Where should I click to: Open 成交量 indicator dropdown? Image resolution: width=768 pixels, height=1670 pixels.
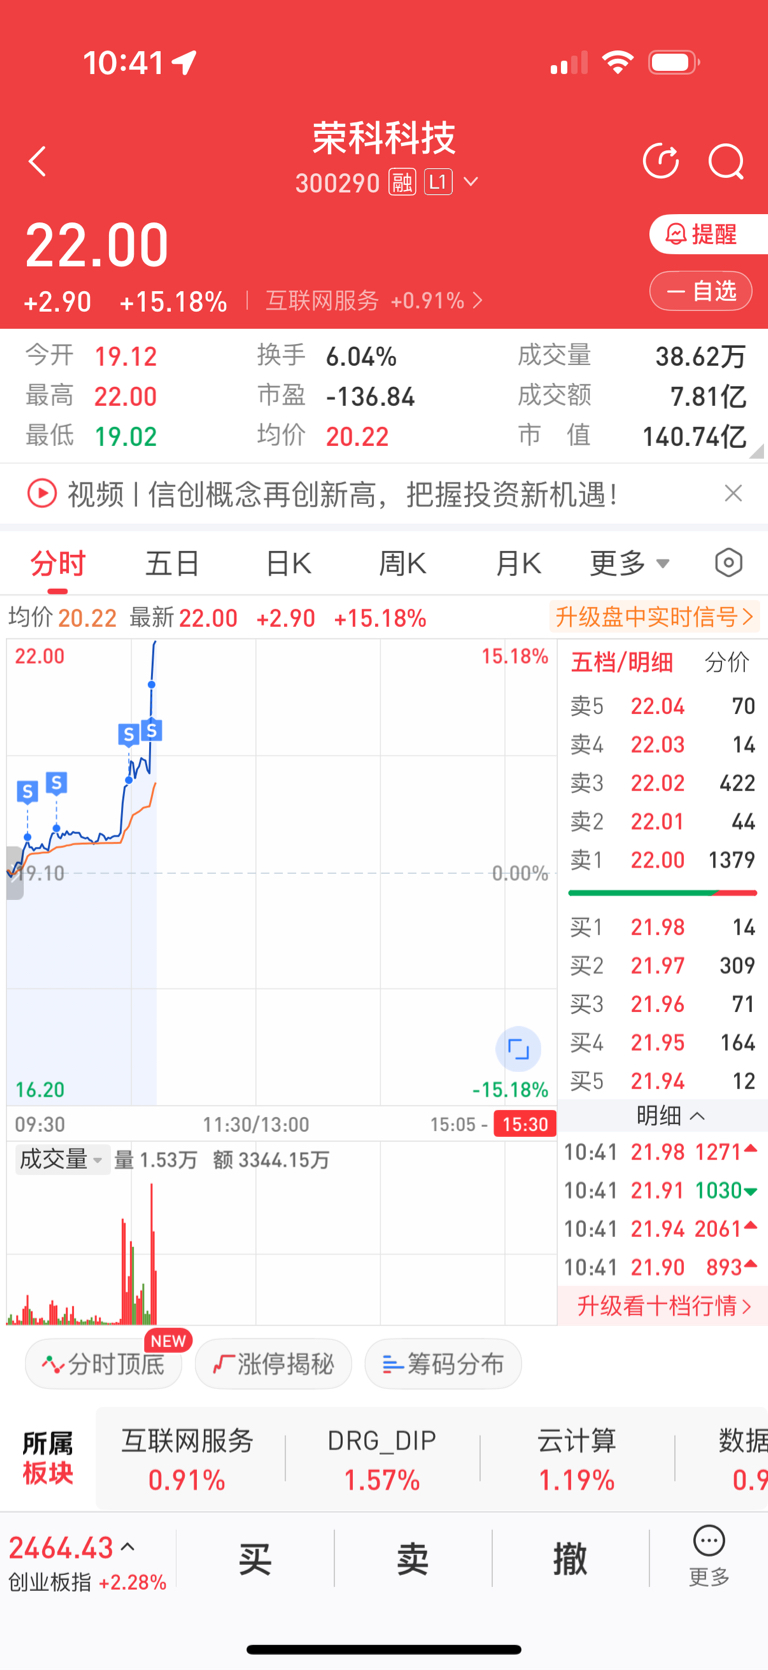pos(60,1160)
